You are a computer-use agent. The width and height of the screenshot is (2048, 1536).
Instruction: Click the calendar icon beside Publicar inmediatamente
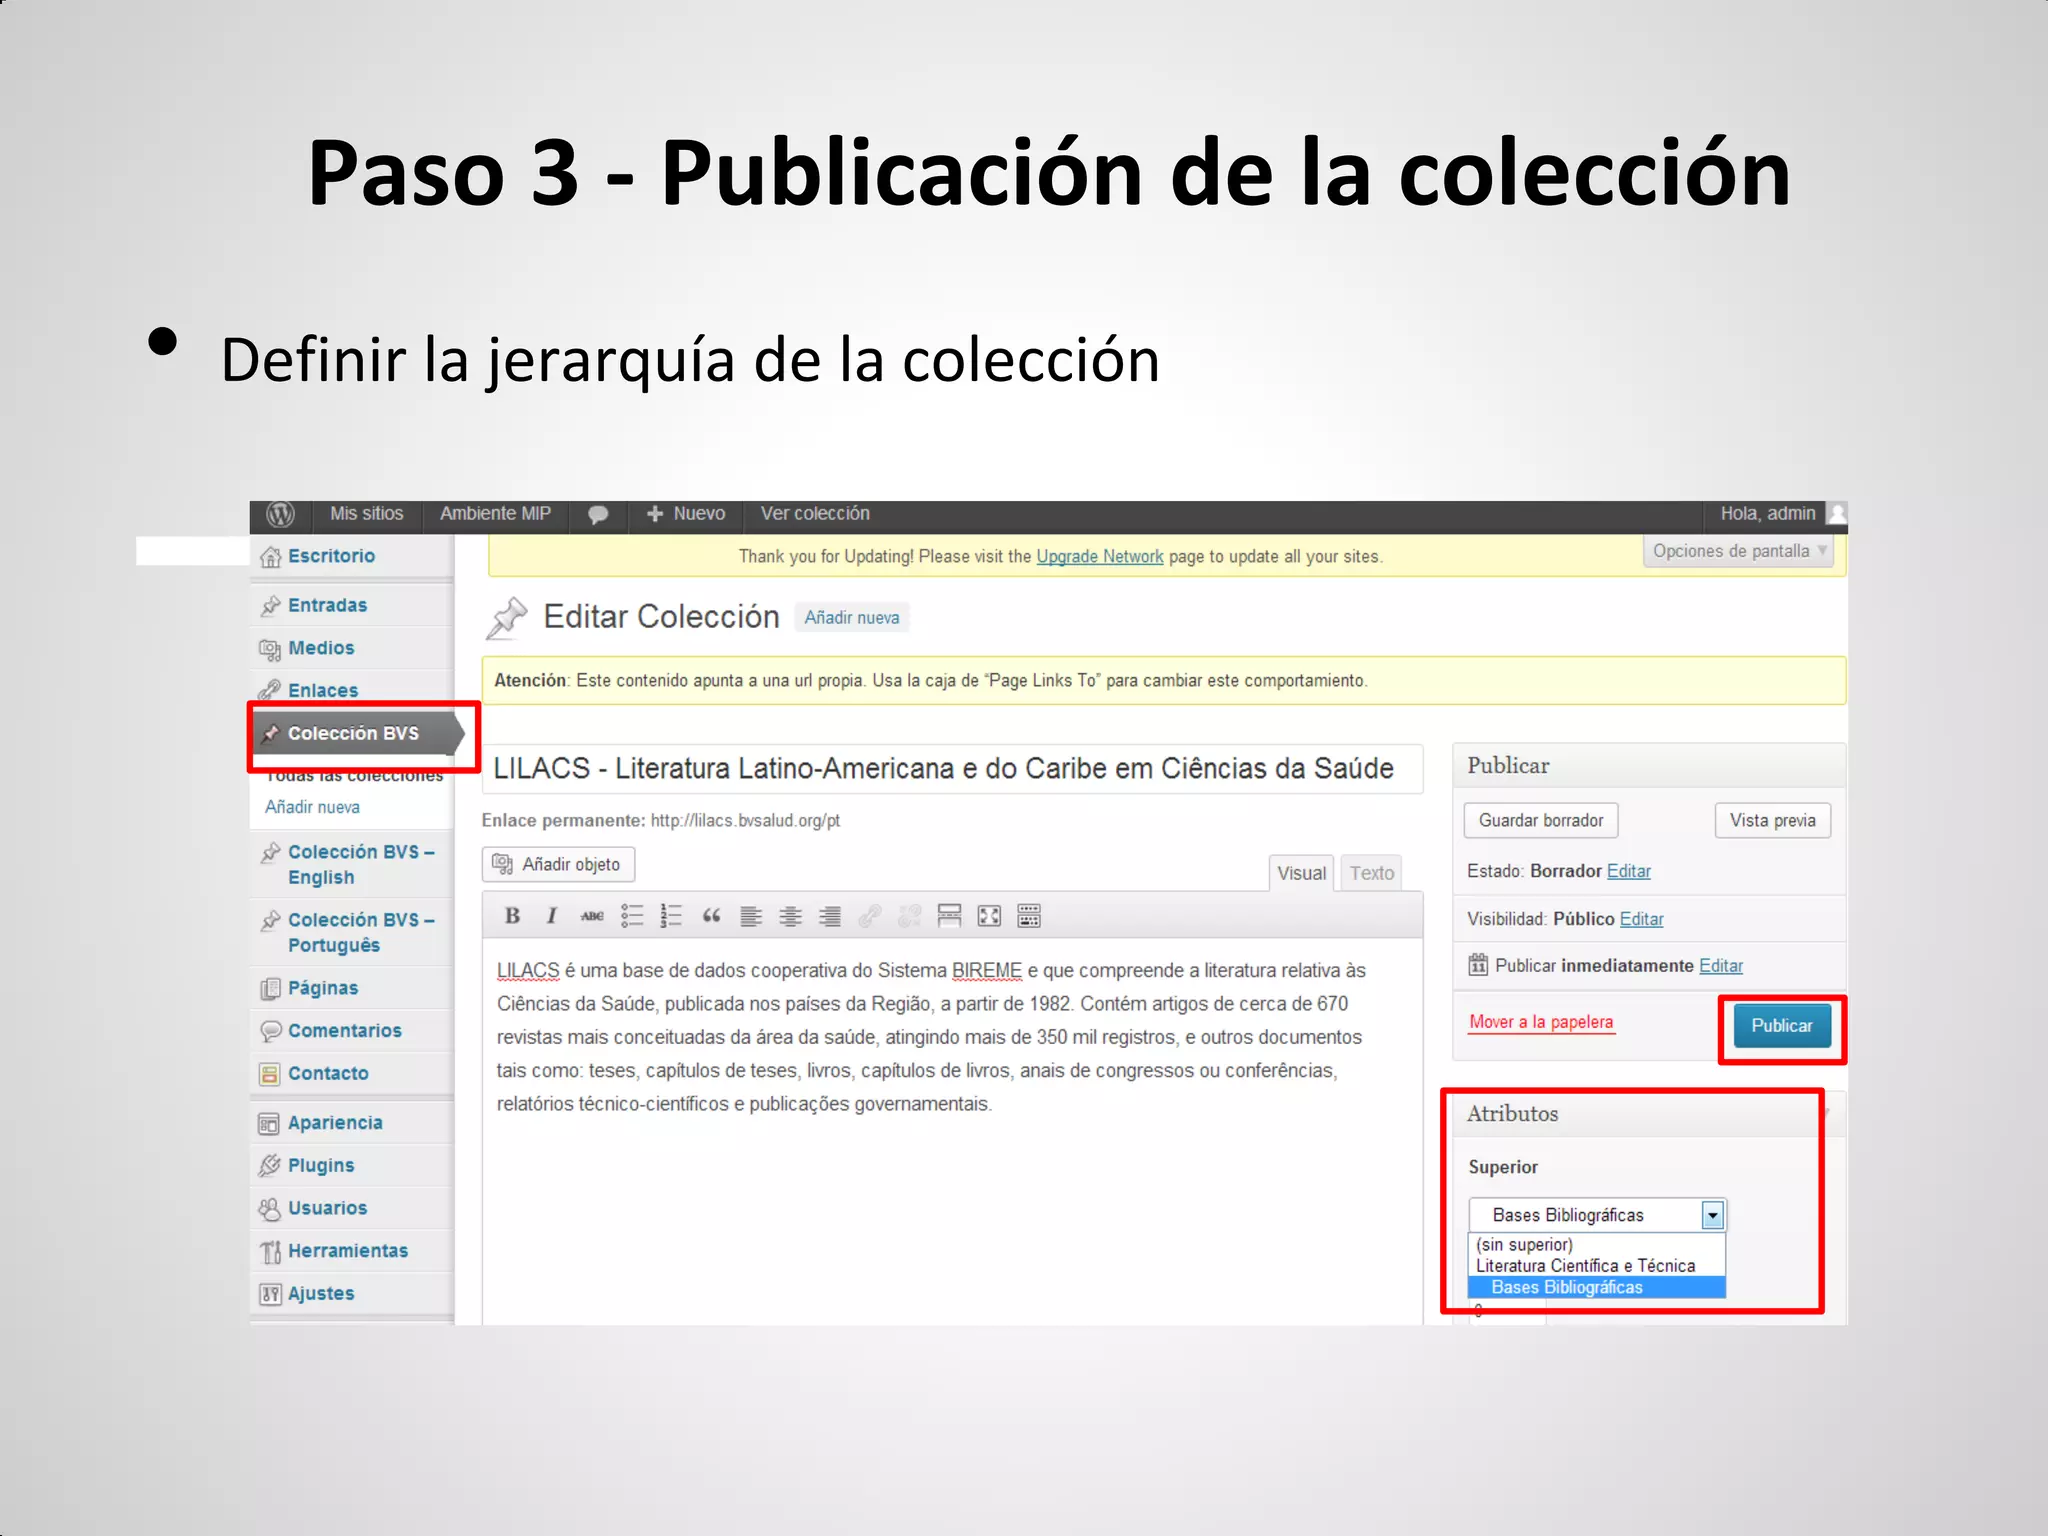1478,965
